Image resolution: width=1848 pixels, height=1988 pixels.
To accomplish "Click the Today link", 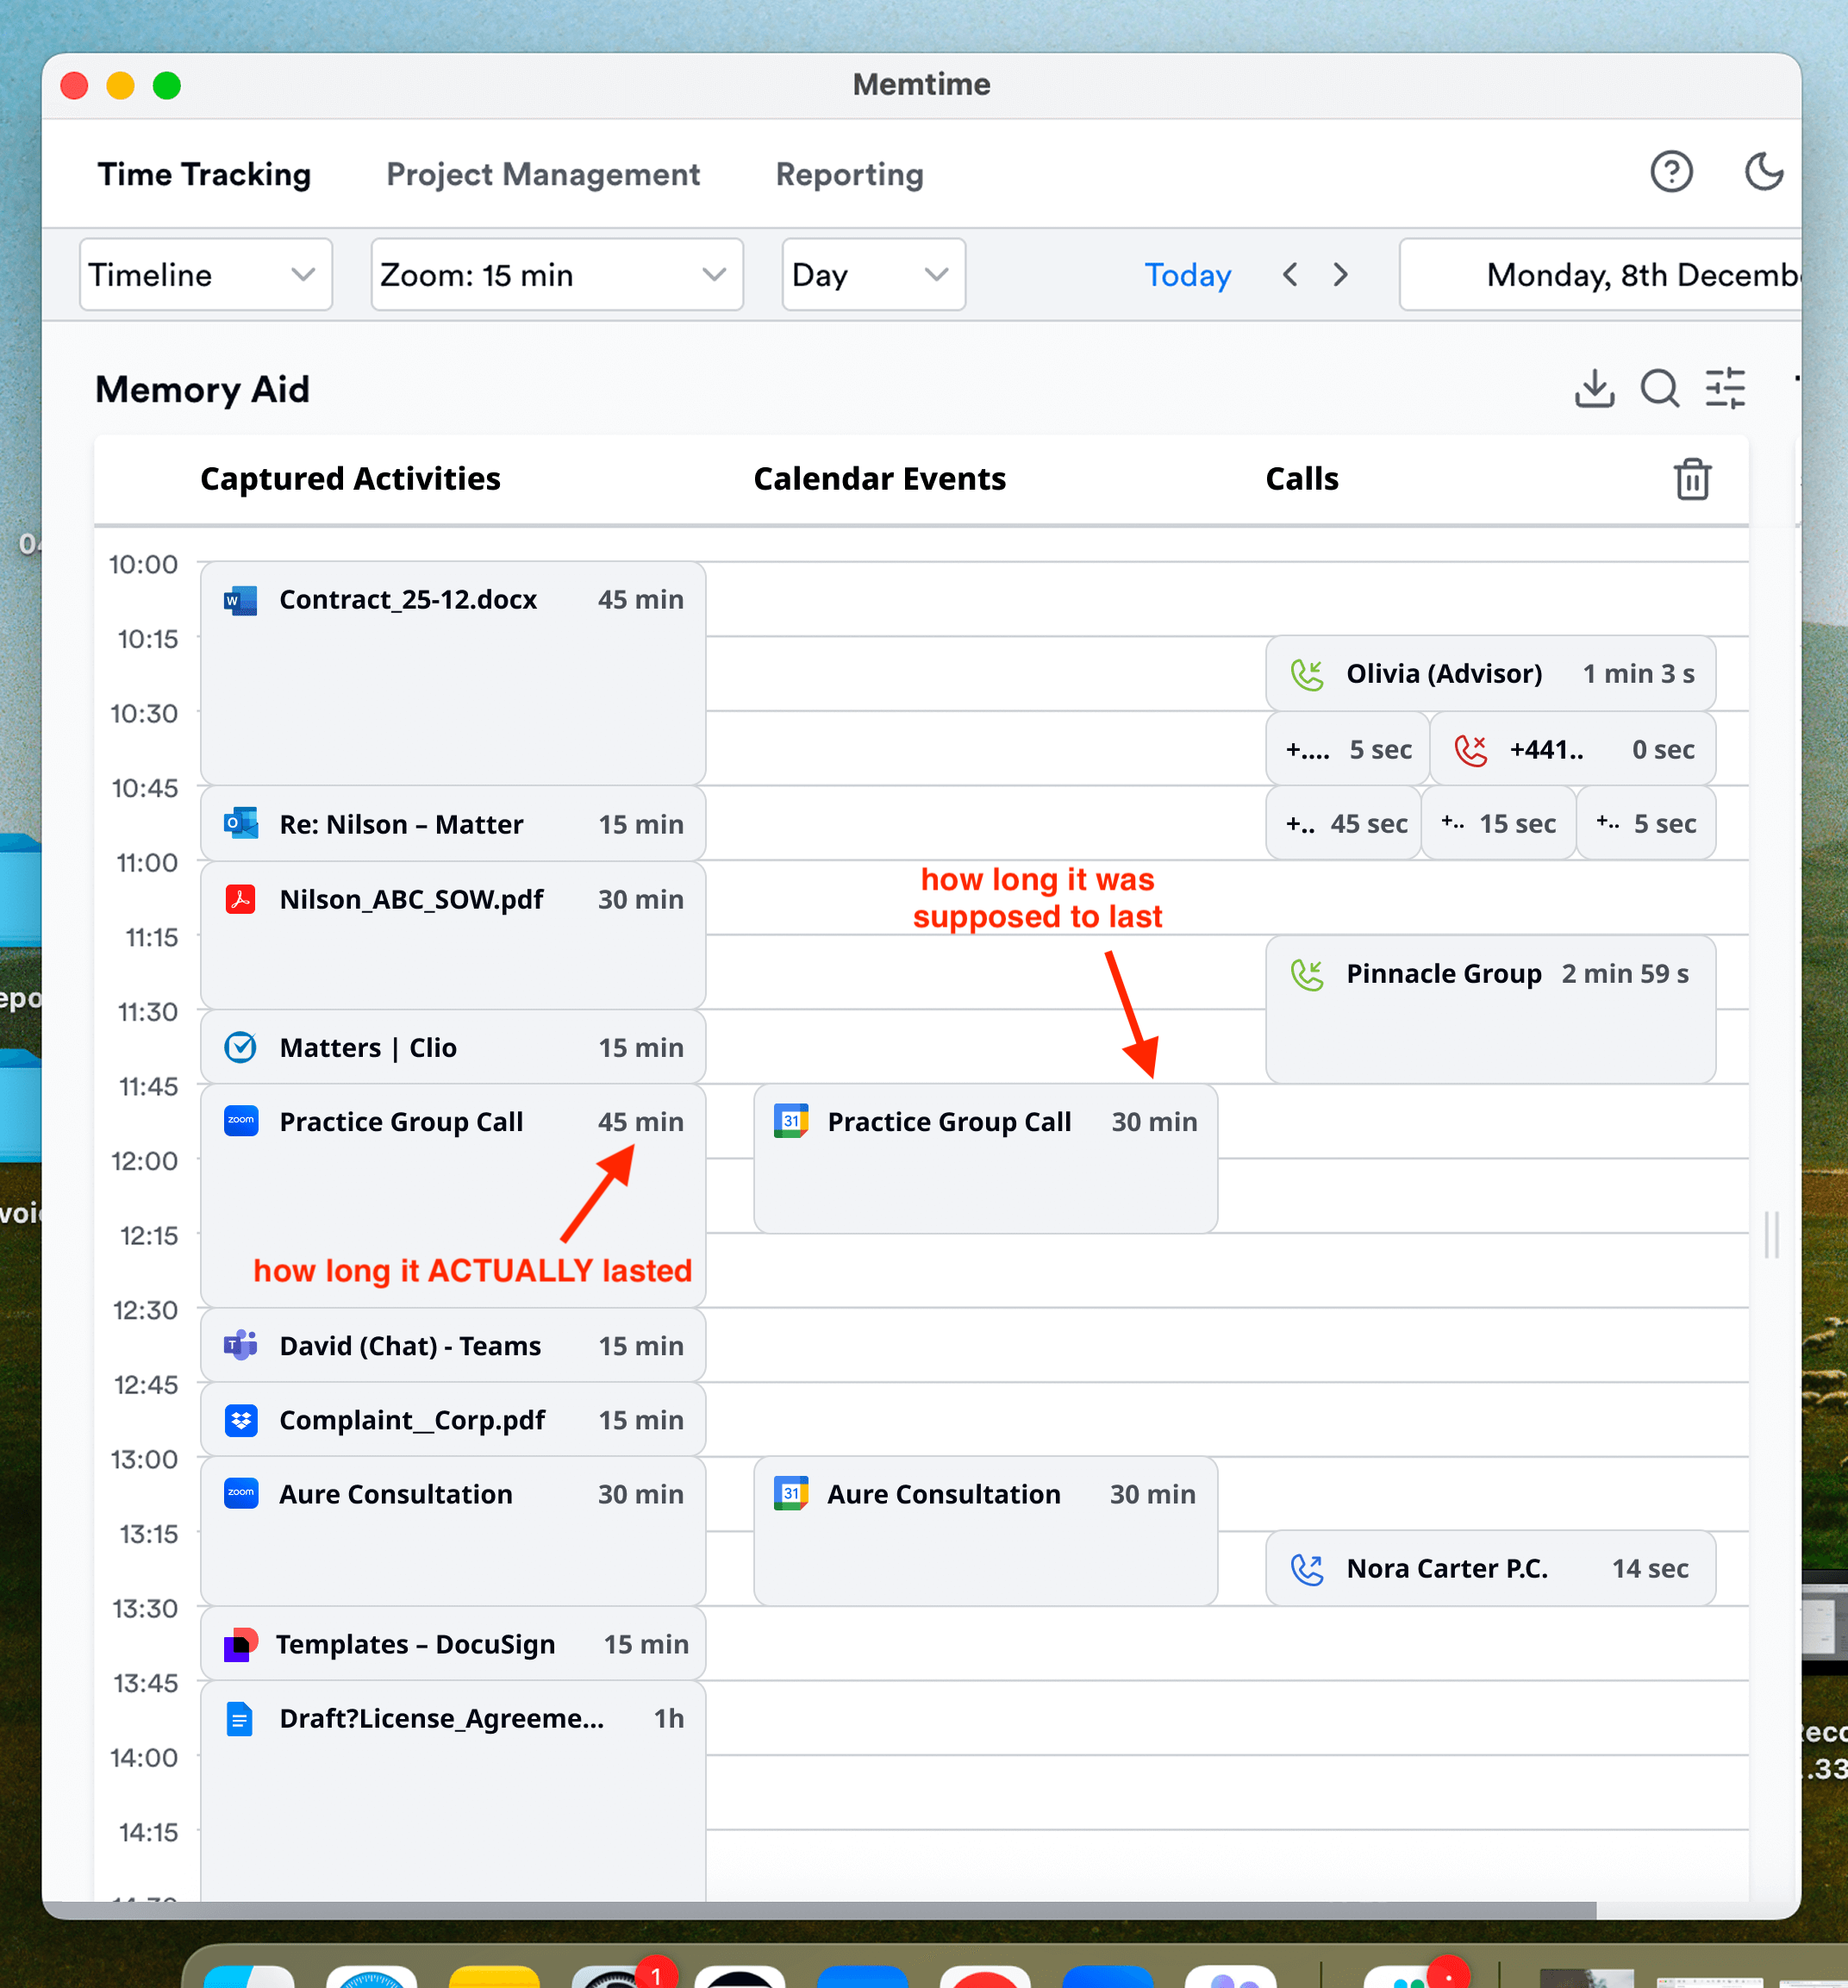I will click(x=1187, y=275).
